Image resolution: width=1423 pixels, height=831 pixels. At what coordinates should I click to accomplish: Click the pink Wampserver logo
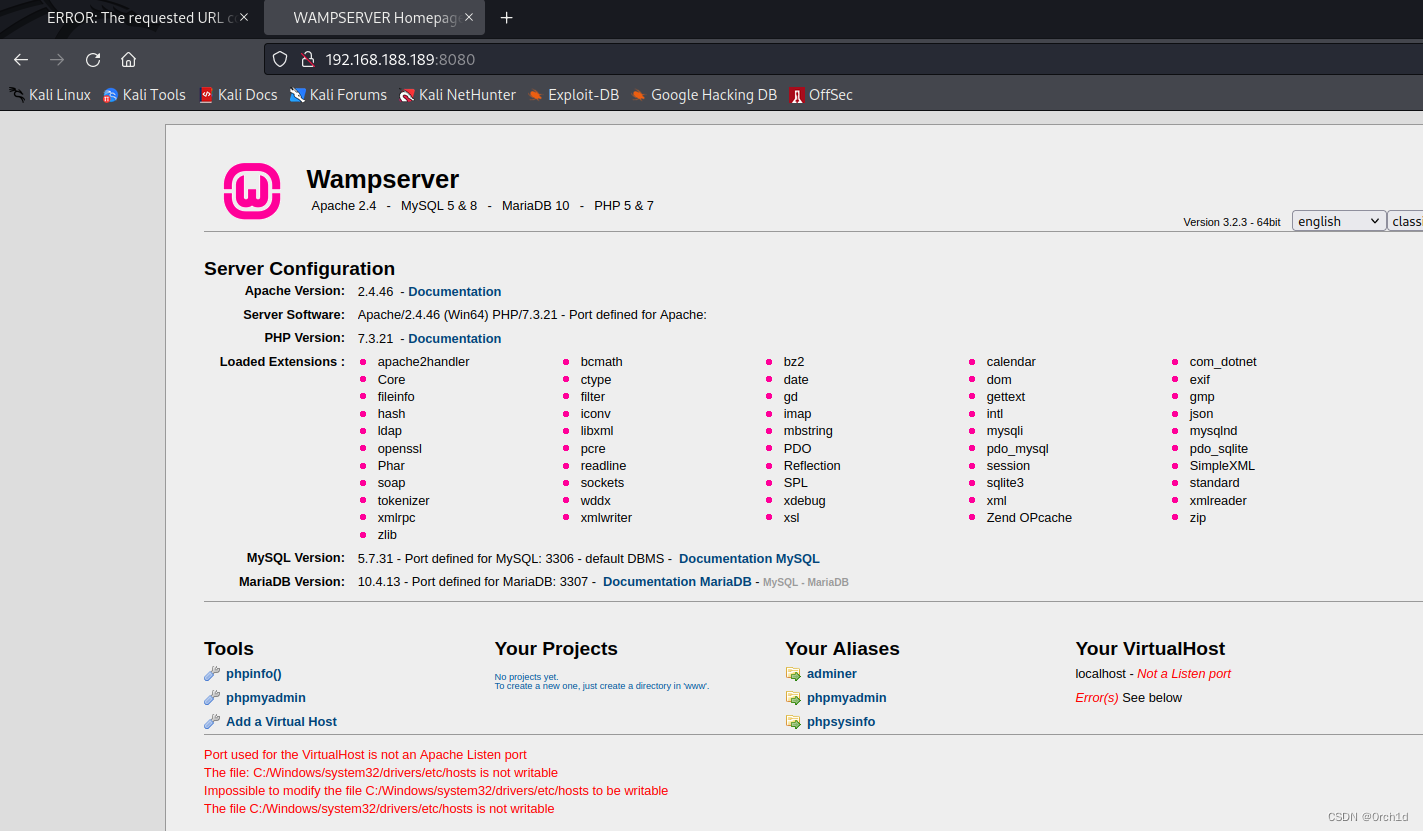click(252, 190)
